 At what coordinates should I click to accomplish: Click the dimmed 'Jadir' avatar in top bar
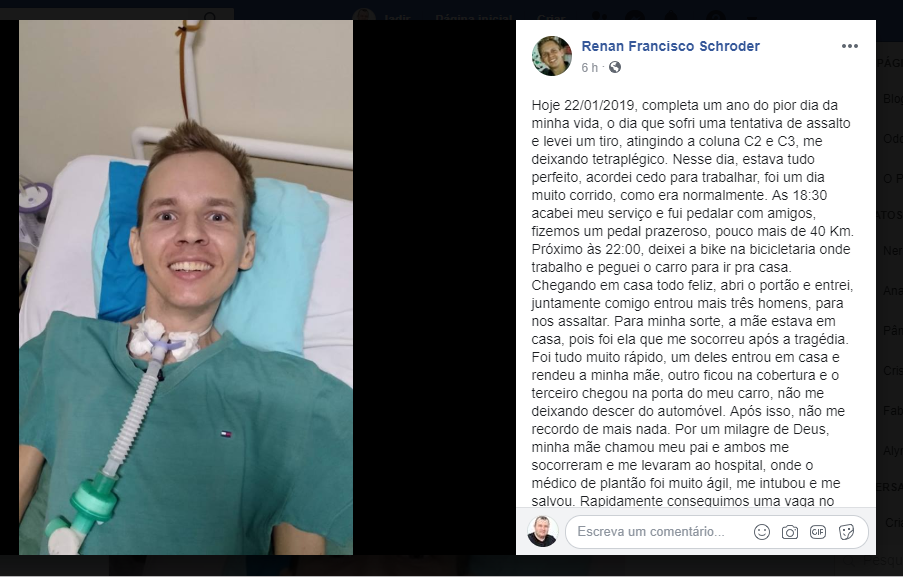[x=364, y=15]
